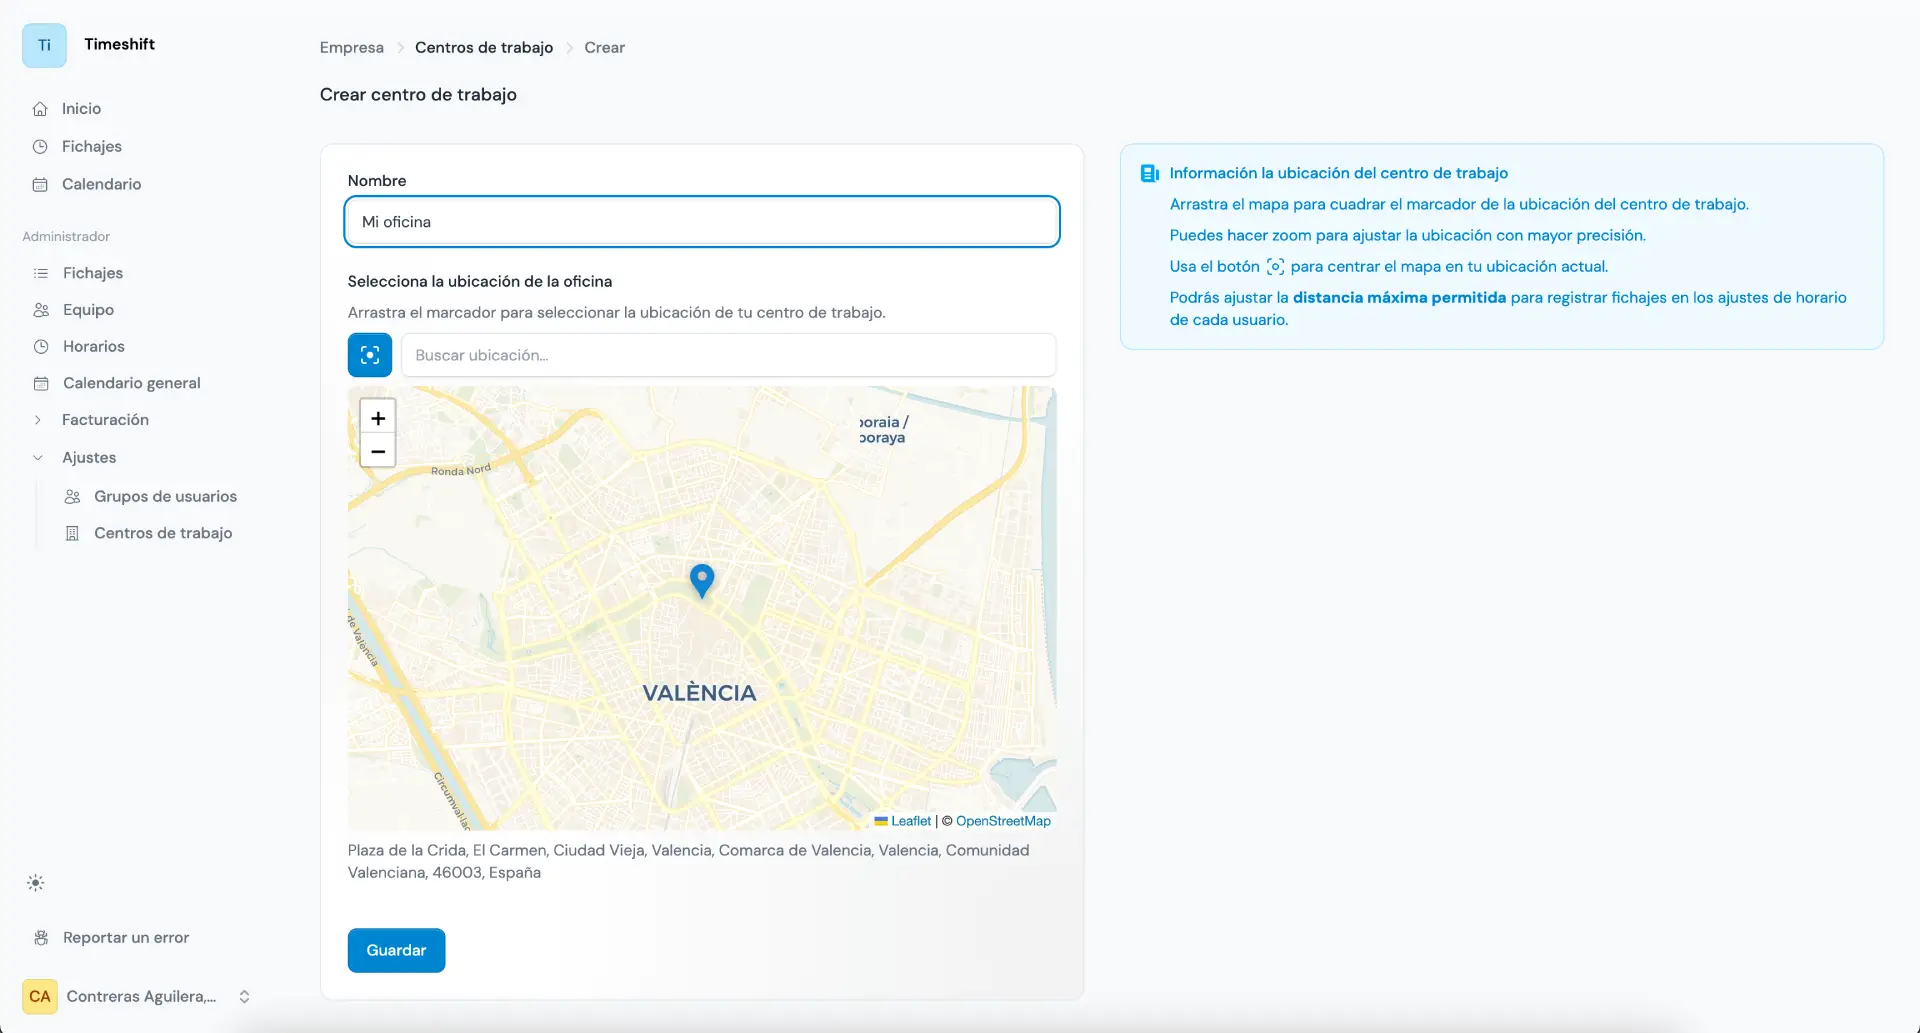Zoom in with the map plus control
Screen dimensions: 1920x1033
(377, 418)
